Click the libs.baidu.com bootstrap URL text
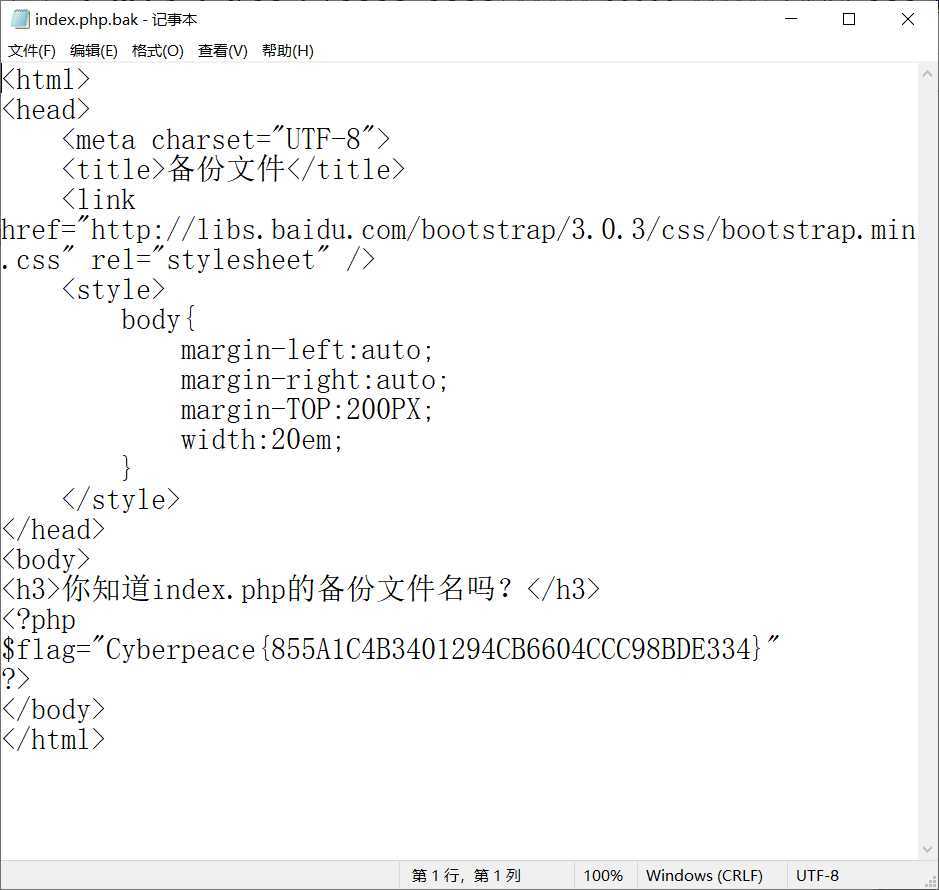The height and width of the screenshot is (890, 939). coord(503,230)
